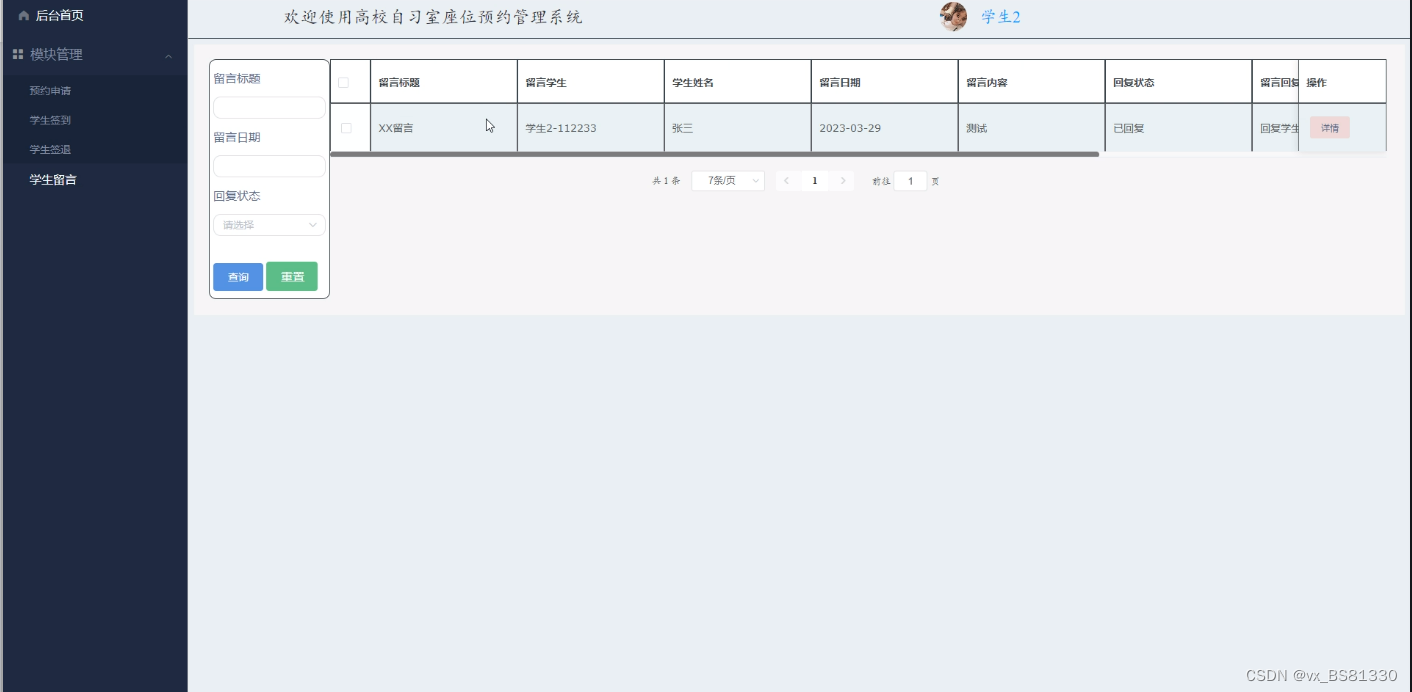
Task: Click the previous page arrow
Action: click(x=787, y=181)
